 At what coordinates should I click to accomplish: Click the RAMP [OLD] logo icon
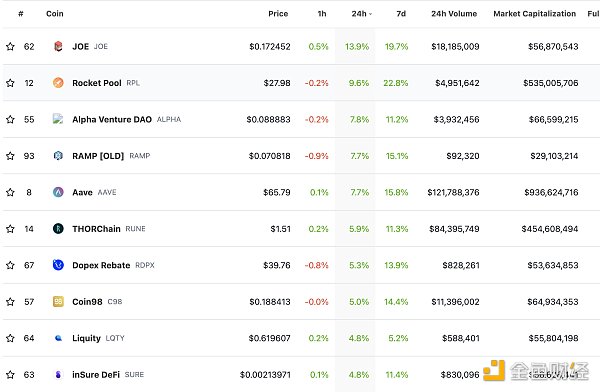[58, 156]
